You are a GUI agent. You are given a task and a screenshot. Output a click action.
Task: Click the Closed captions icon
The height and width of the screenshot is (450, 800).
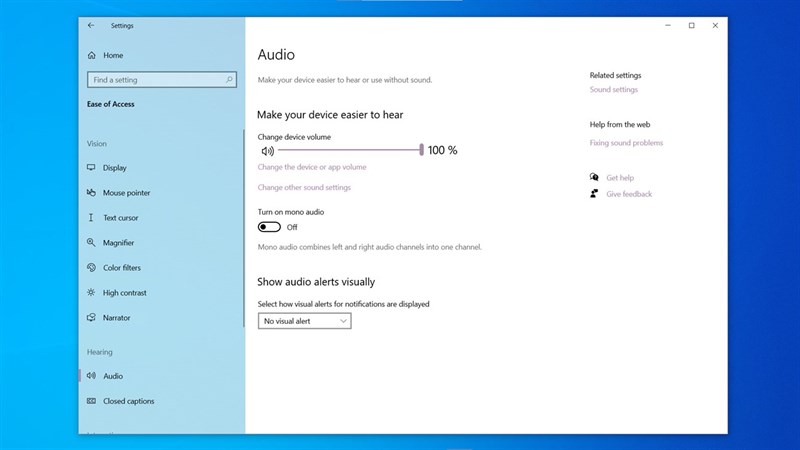[x=91, y=401]
